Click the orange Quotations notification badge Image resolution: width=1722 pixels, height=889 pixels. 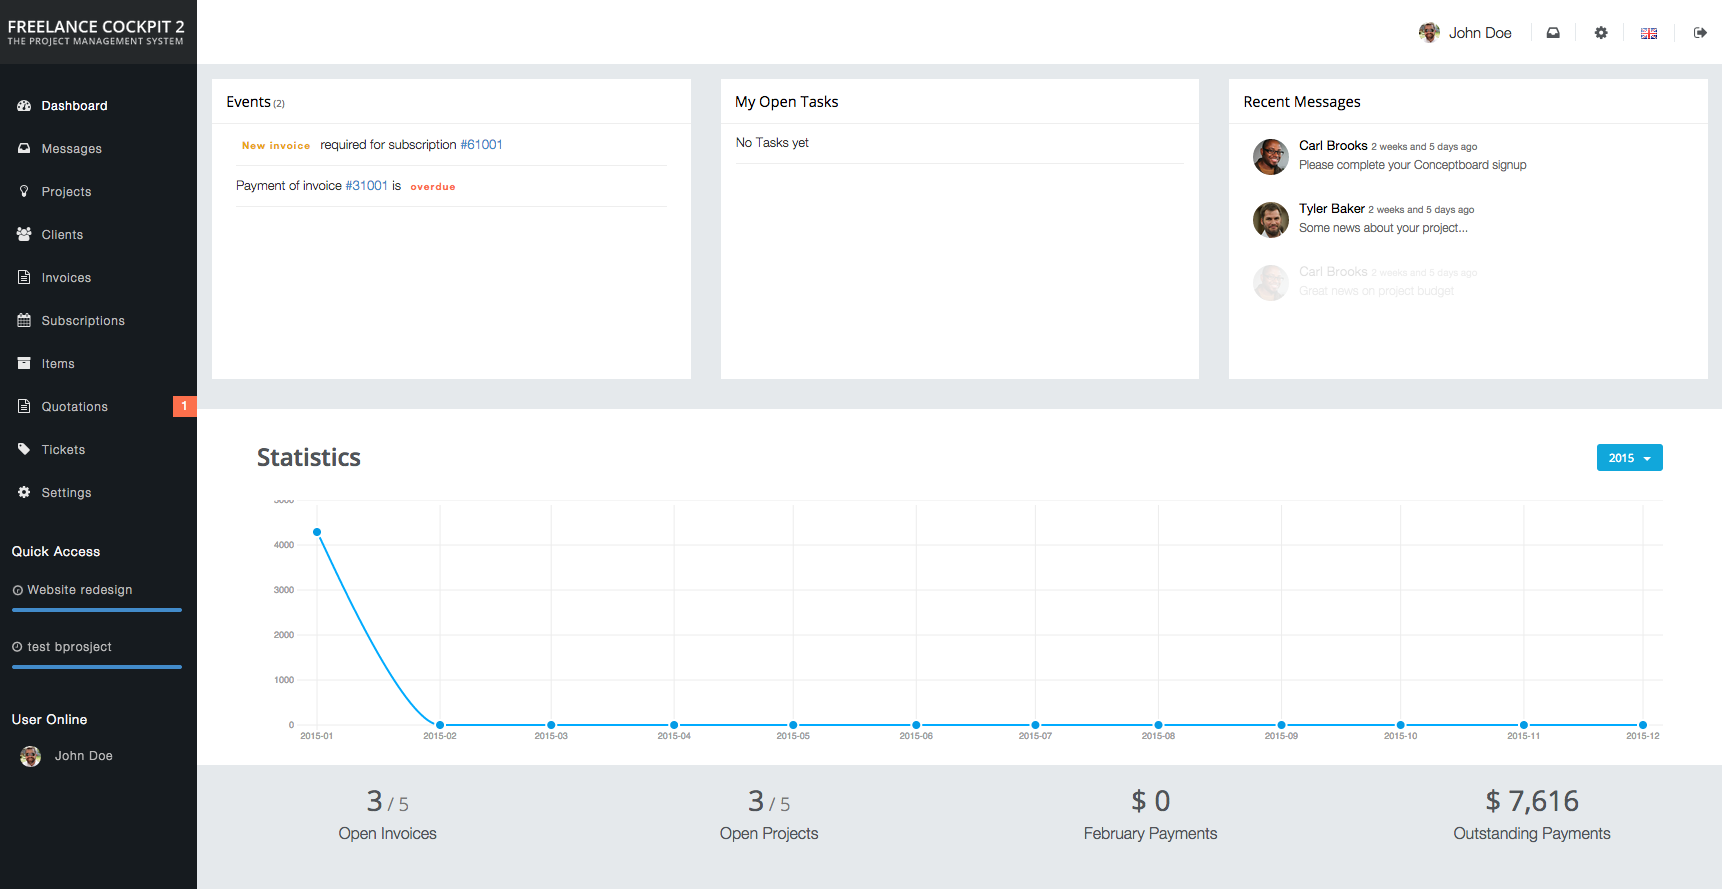tap(185, 406)
